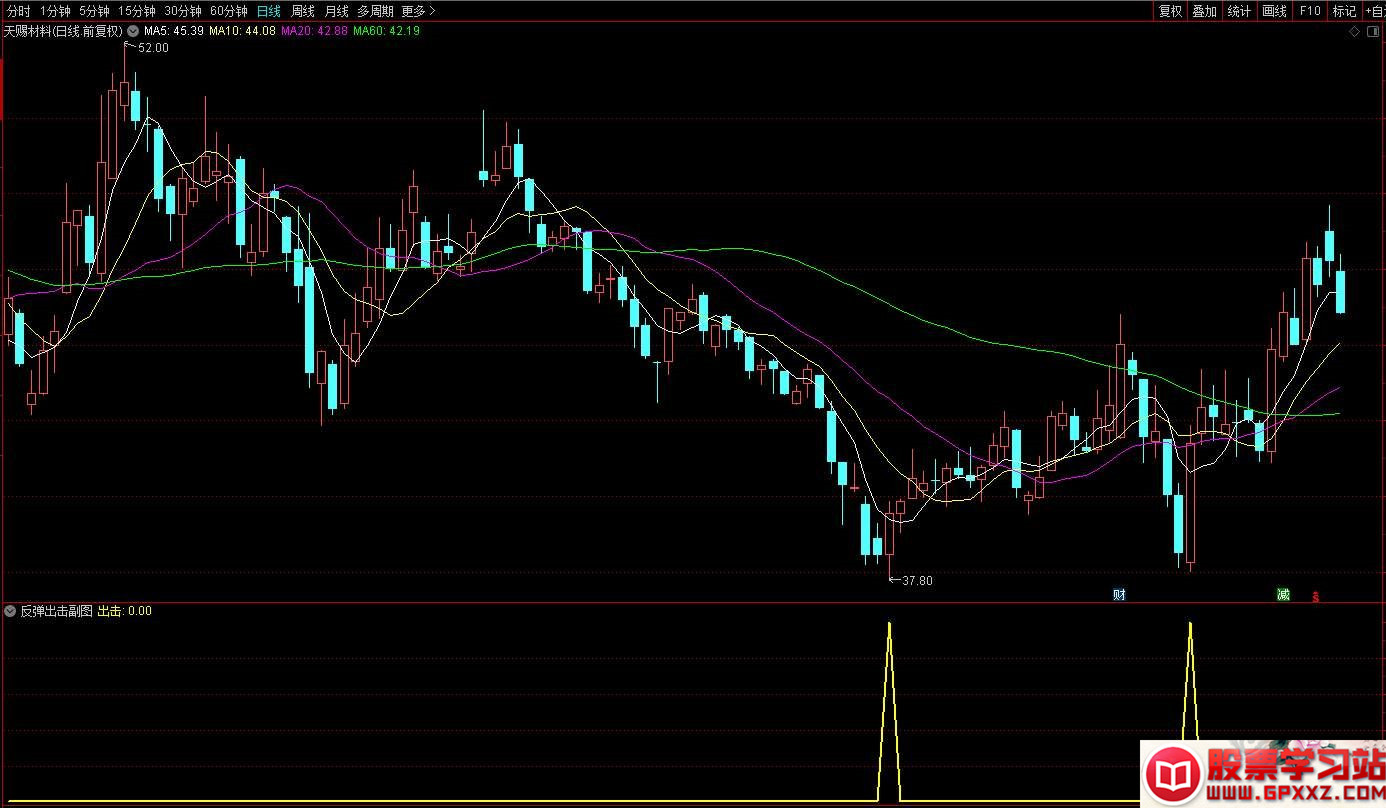Click the 标记 mark button
The height and width of the screenshot is (808, 1386).
point(1344,11)
